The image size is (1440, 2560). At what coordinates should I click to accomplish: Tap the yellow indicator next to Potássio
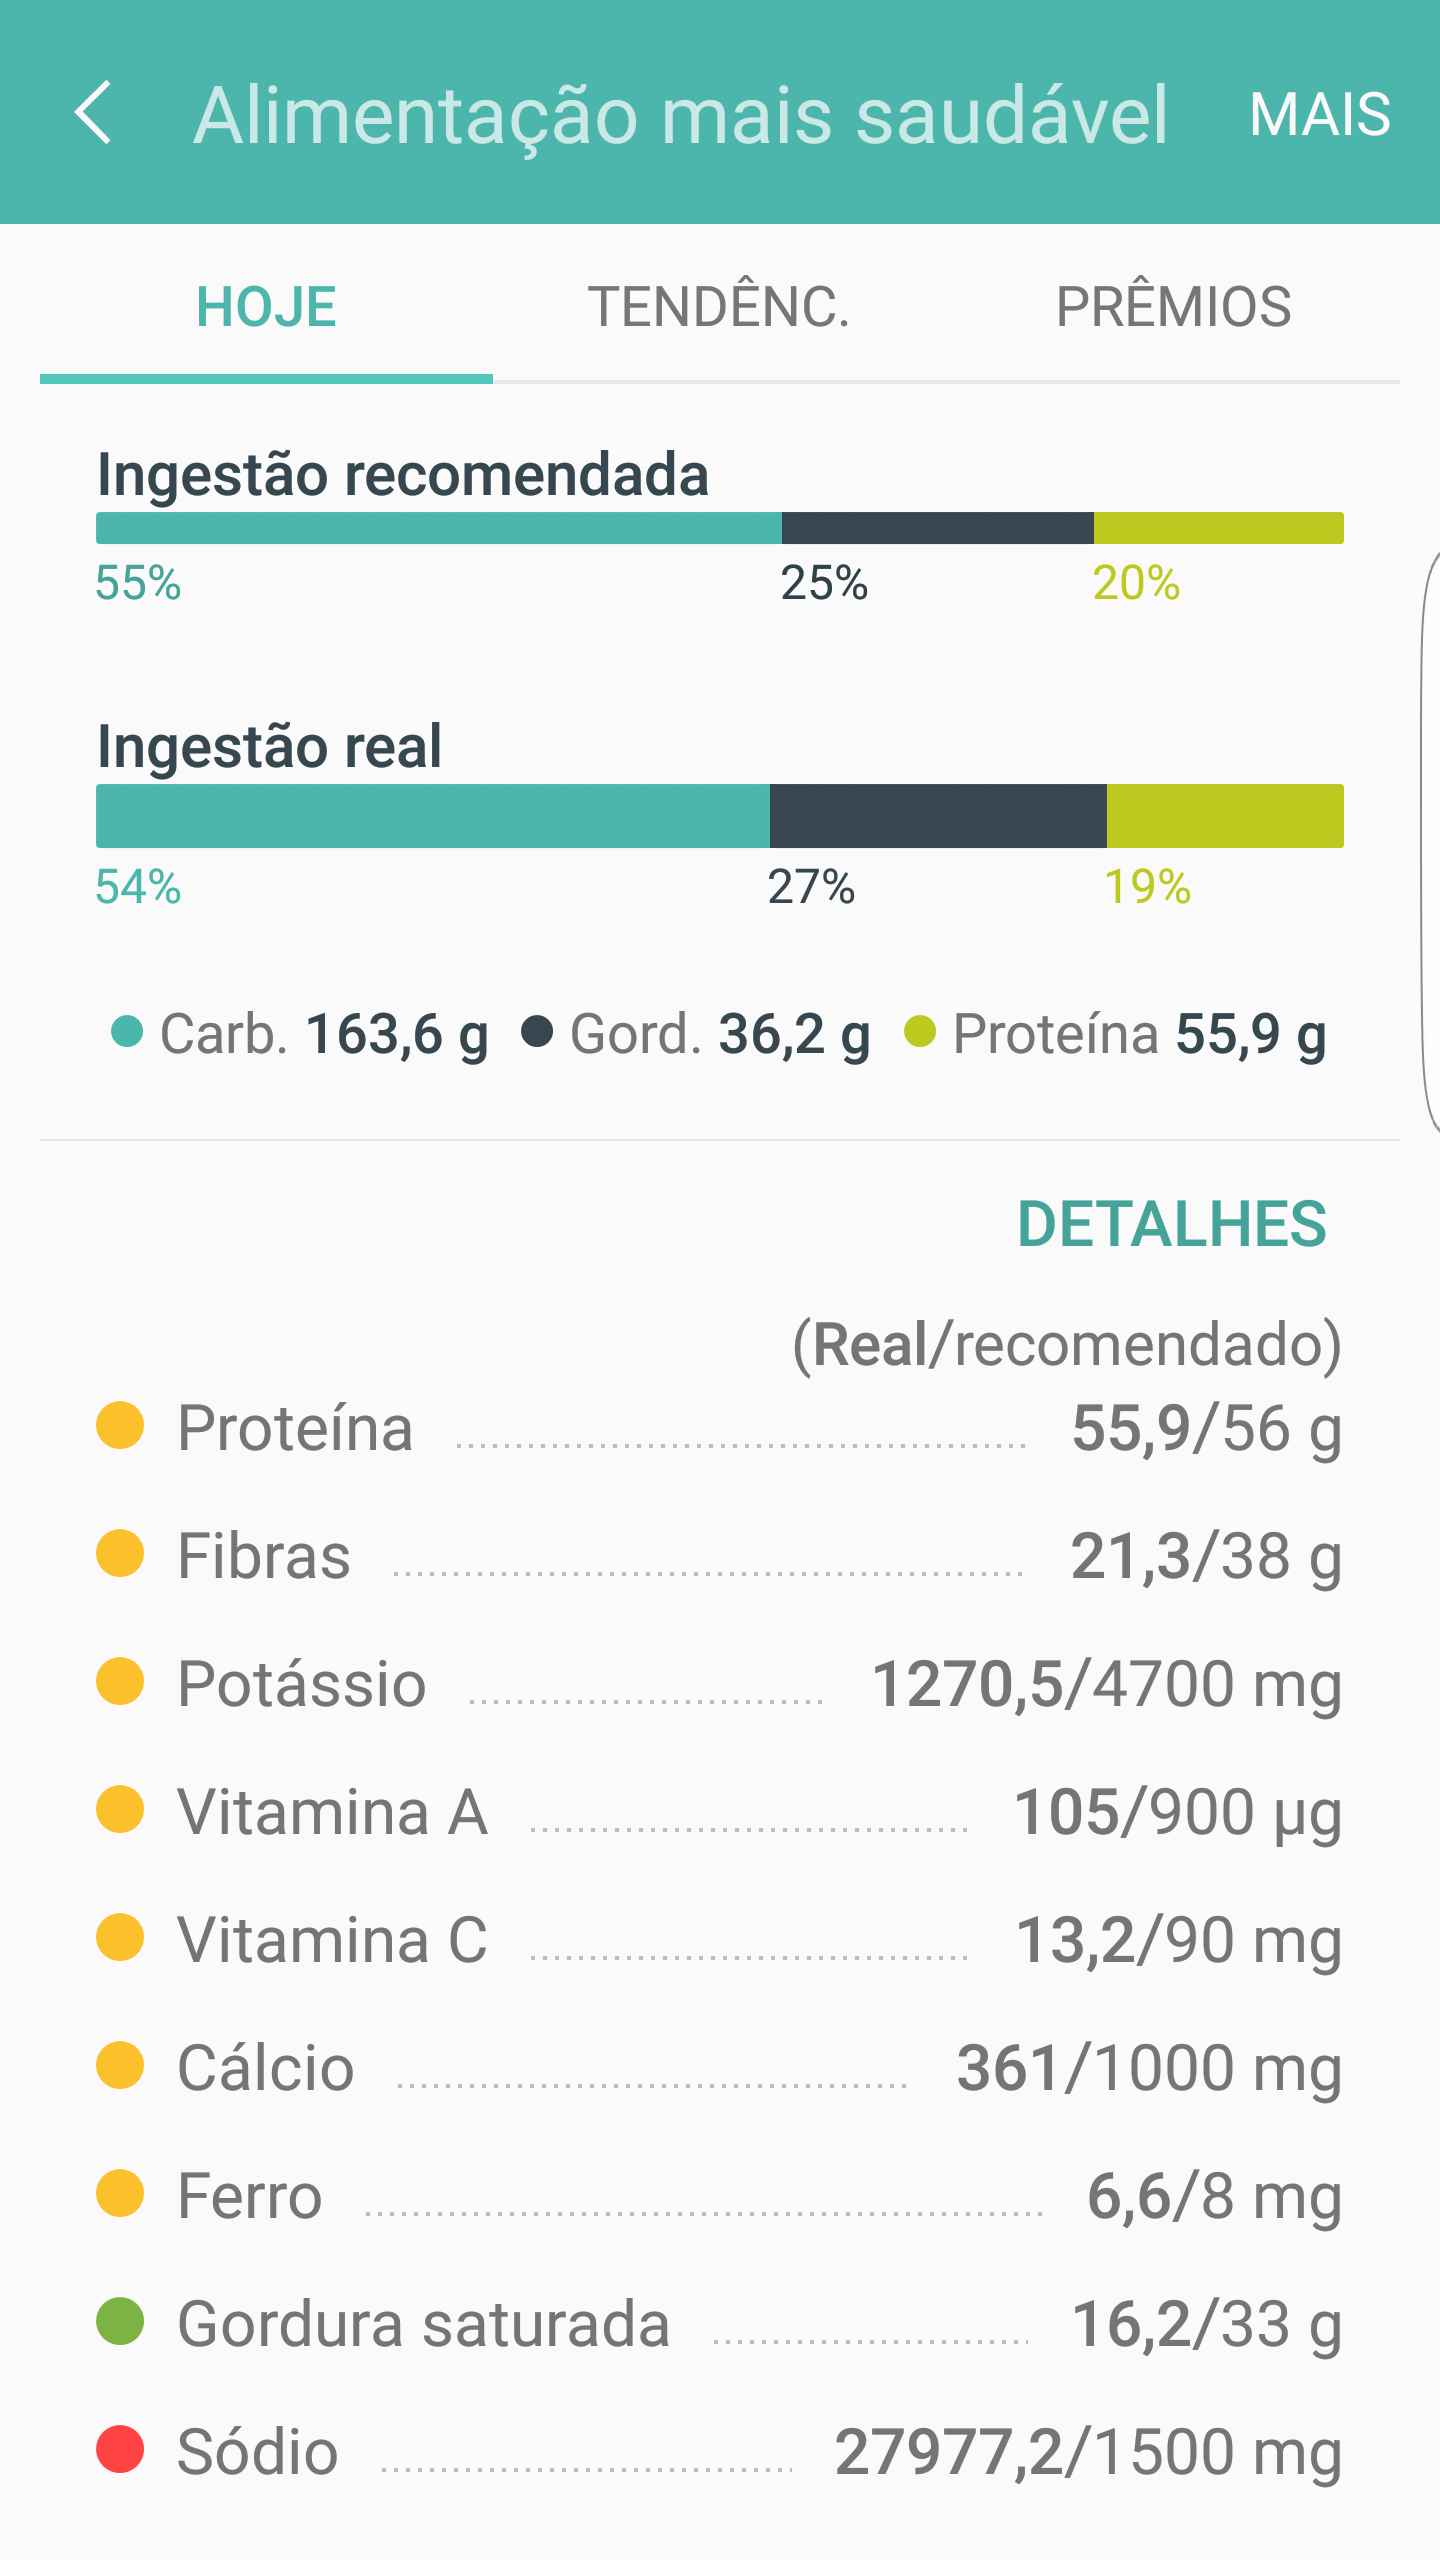(x=120, y=1681)
